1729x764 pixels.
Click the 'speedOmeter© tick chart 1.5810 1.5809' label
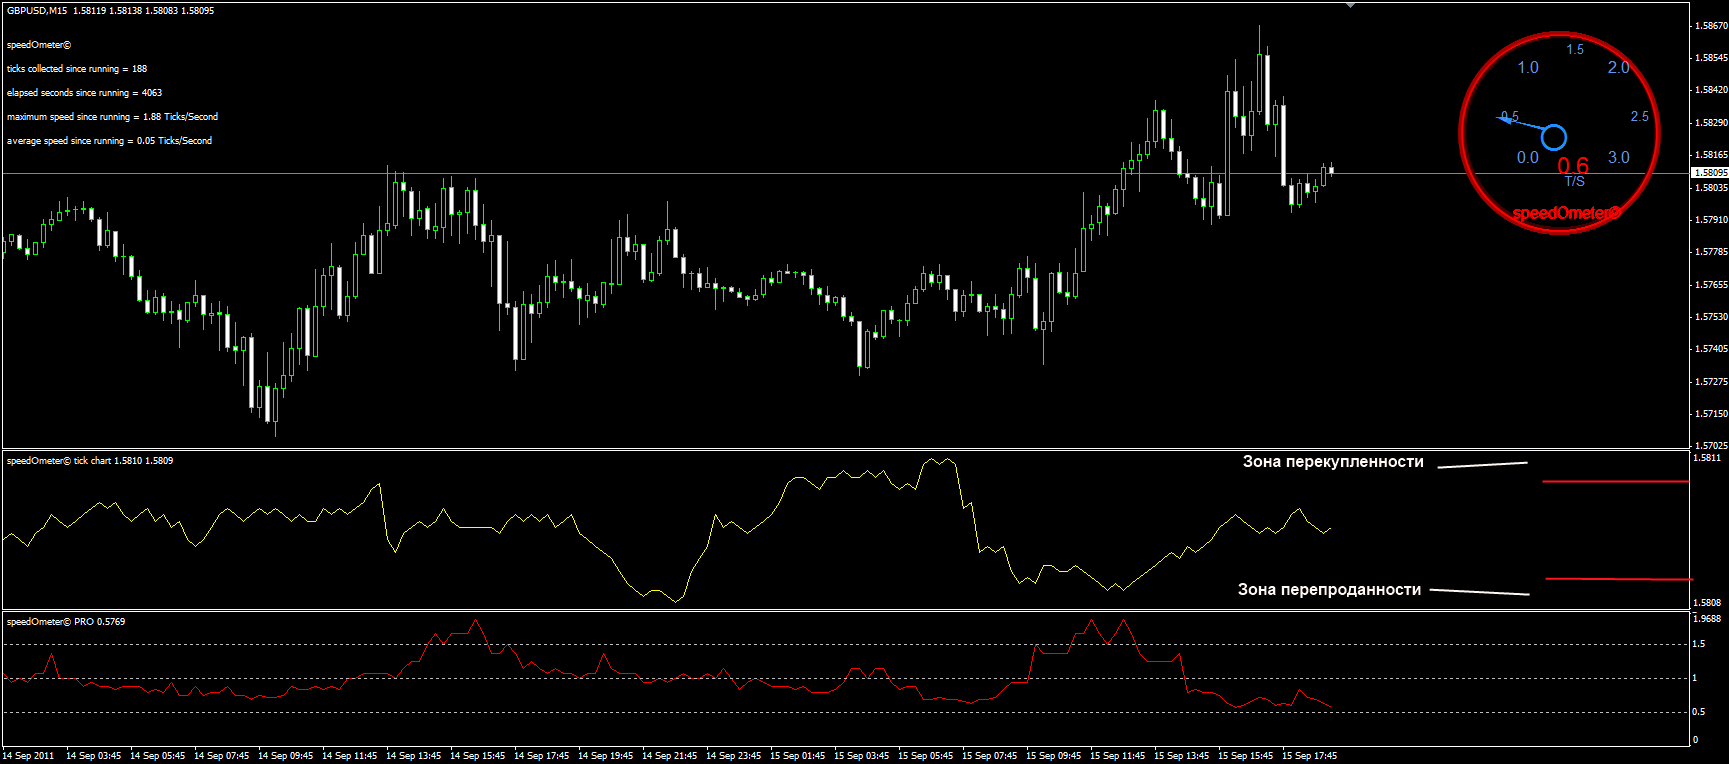pyautogui.click(x=90, y=461)
